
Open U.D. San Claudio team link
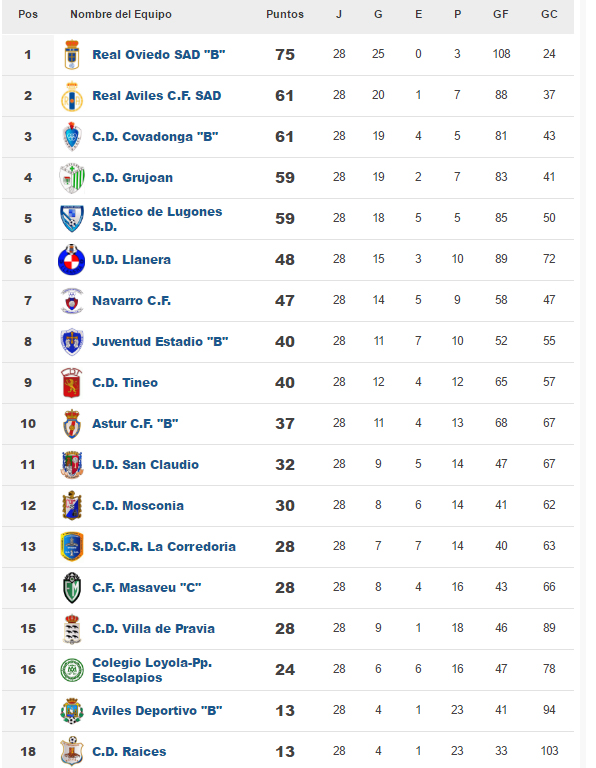point(145,465)
